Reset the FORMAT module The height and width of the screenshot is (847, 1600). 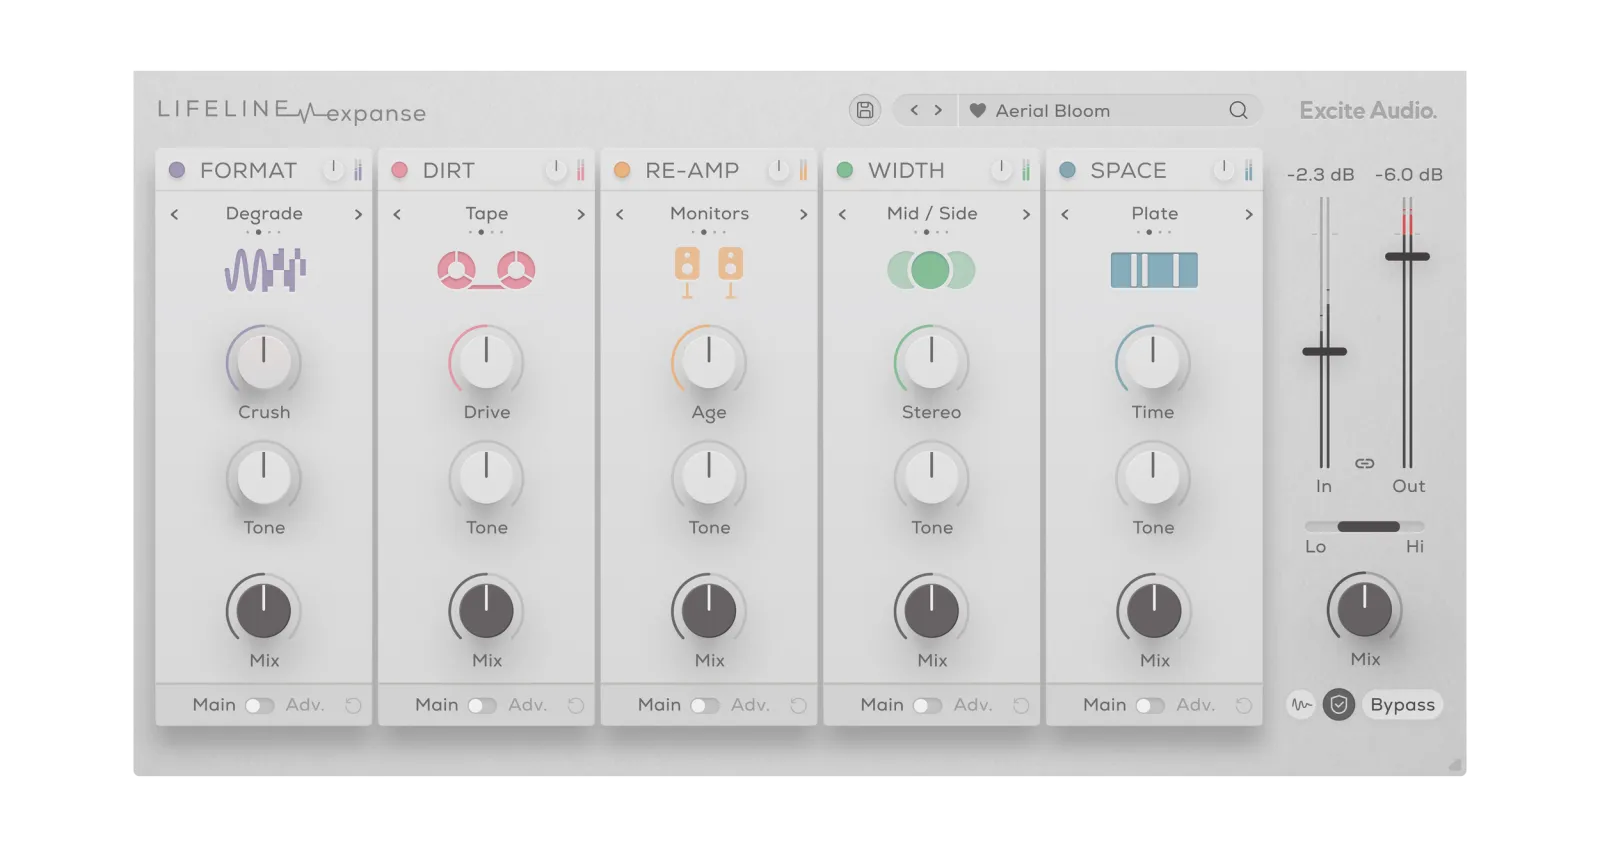click(353, 705)
